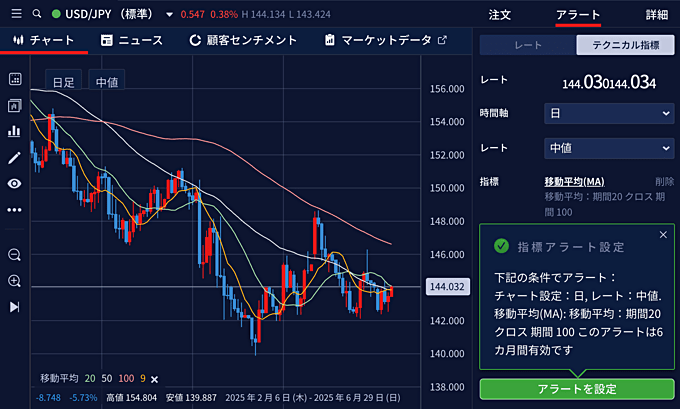680x409 pixels.
Task: Open the three-dot more options icon
Action: [14, 210]
